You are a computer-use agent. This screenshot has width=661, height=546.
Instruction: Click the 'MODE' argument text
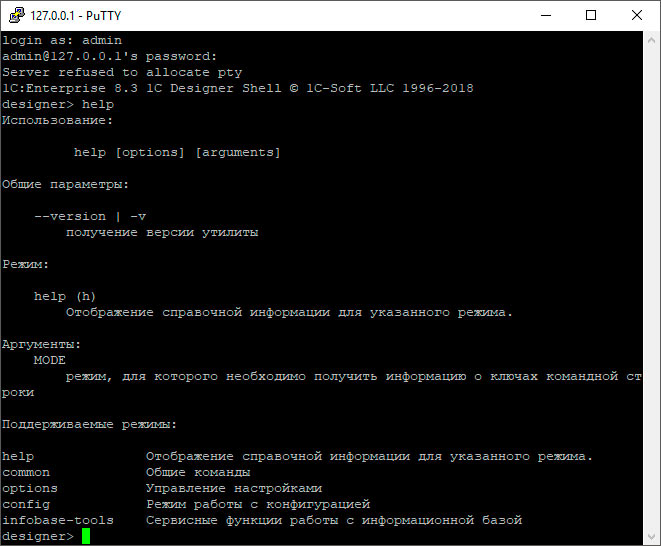(x=50, y=360)
